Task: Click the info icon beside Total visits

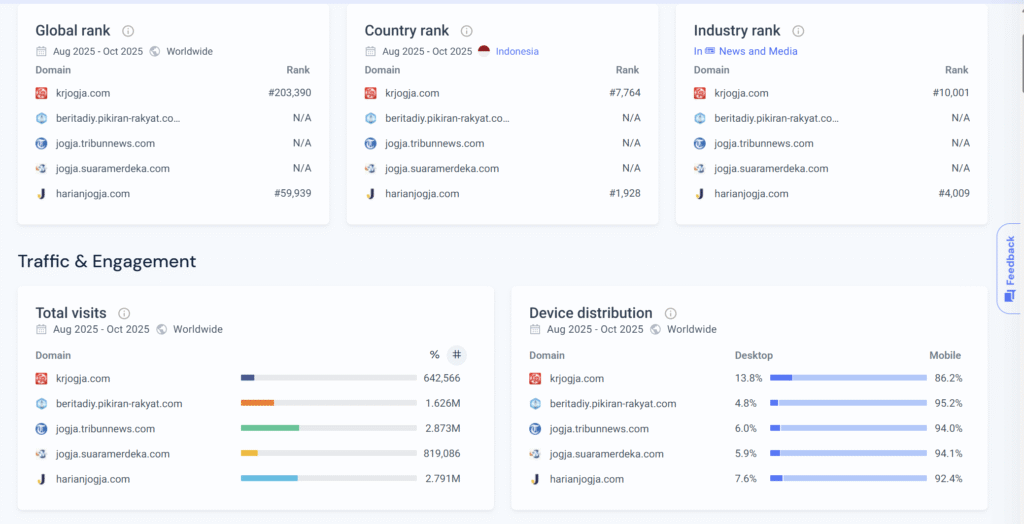Action: click(x=124, y=313)
